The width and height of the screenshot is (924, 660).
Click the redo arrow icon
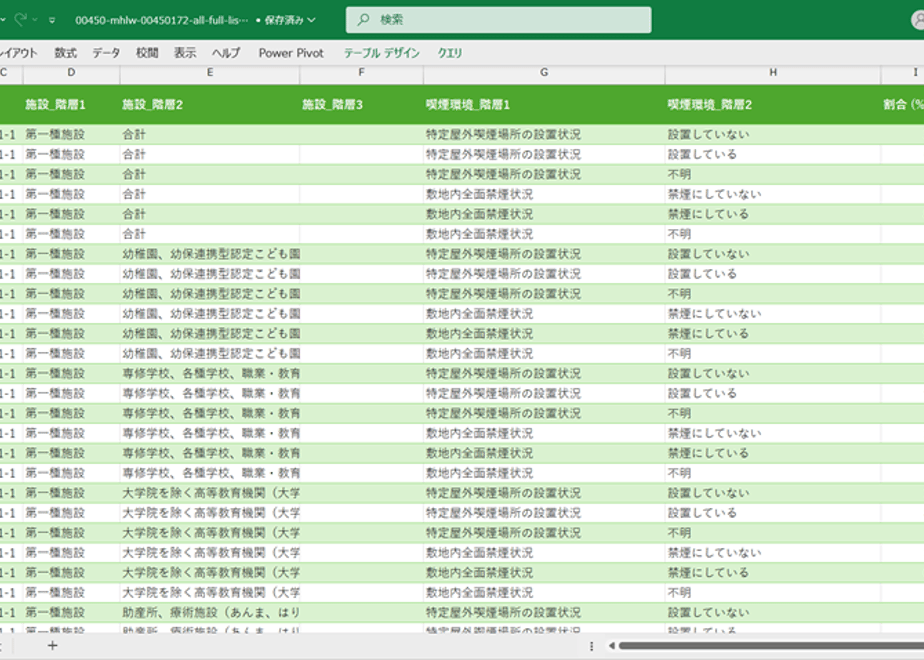click(x=21, y=19)
